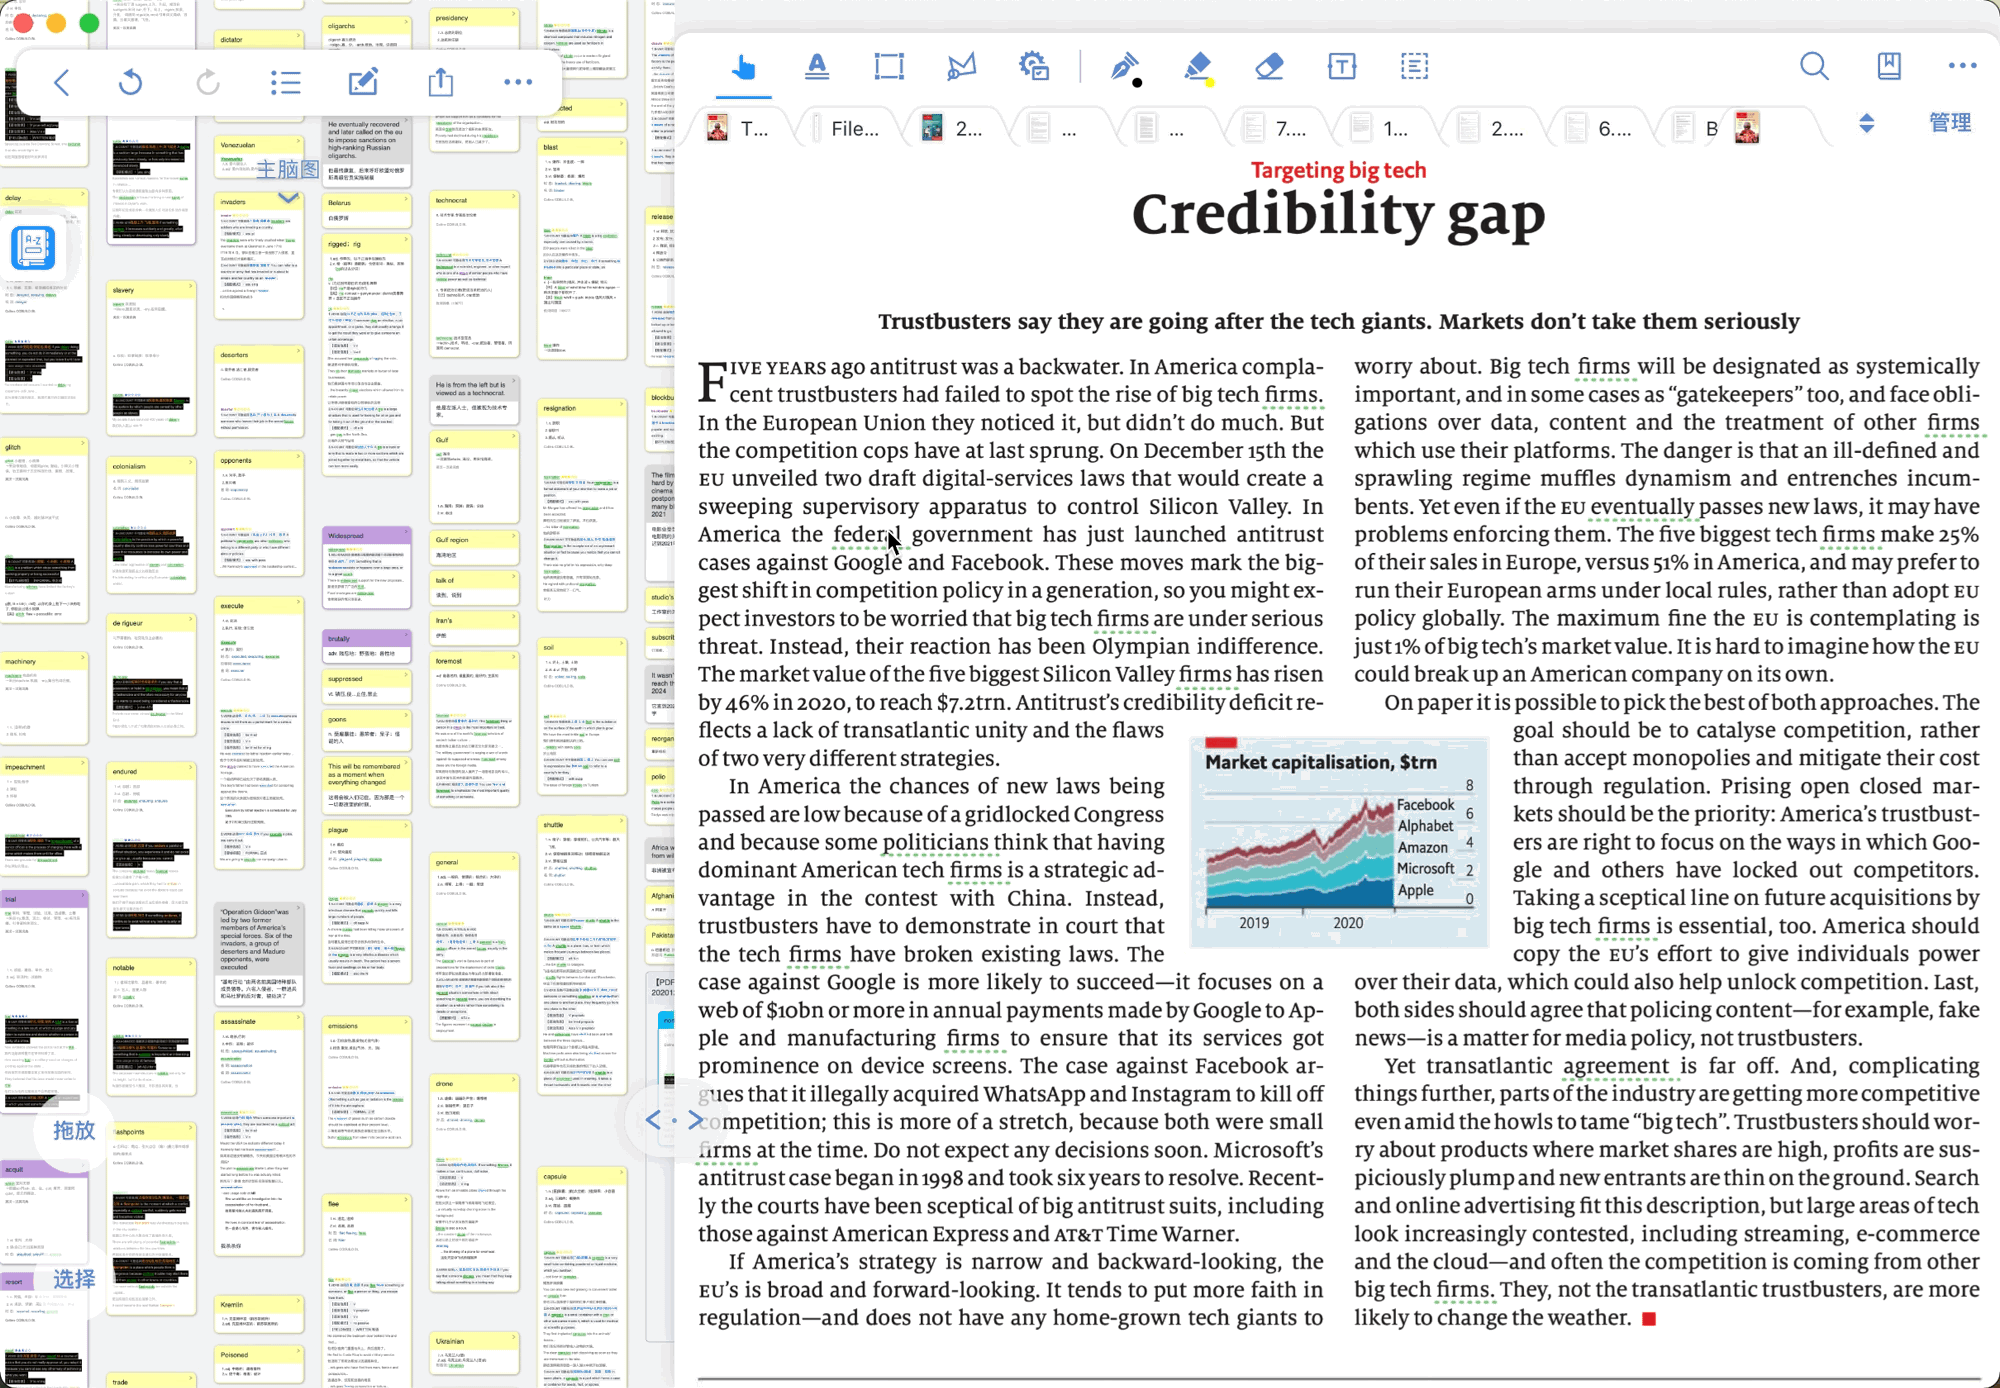Click the 主脑图 label
Screen dimensions: 2000x1388
(287, 169)
